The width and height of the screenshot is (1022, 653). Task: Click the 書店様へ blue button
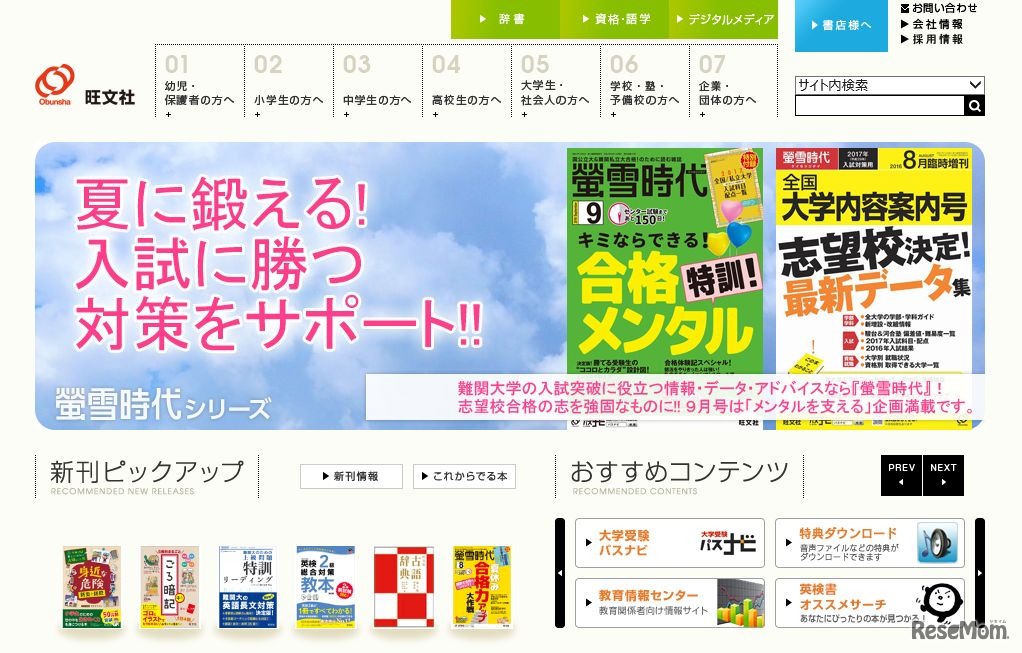coord(841,25)
